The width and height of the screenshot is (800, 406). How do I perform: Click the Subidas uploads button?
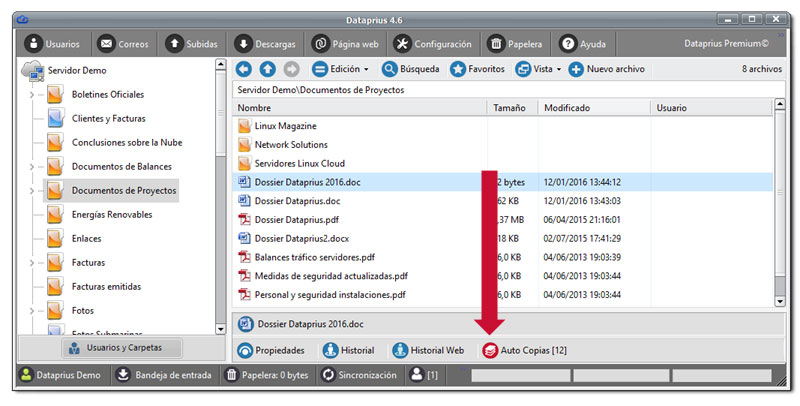coord(192,44)
